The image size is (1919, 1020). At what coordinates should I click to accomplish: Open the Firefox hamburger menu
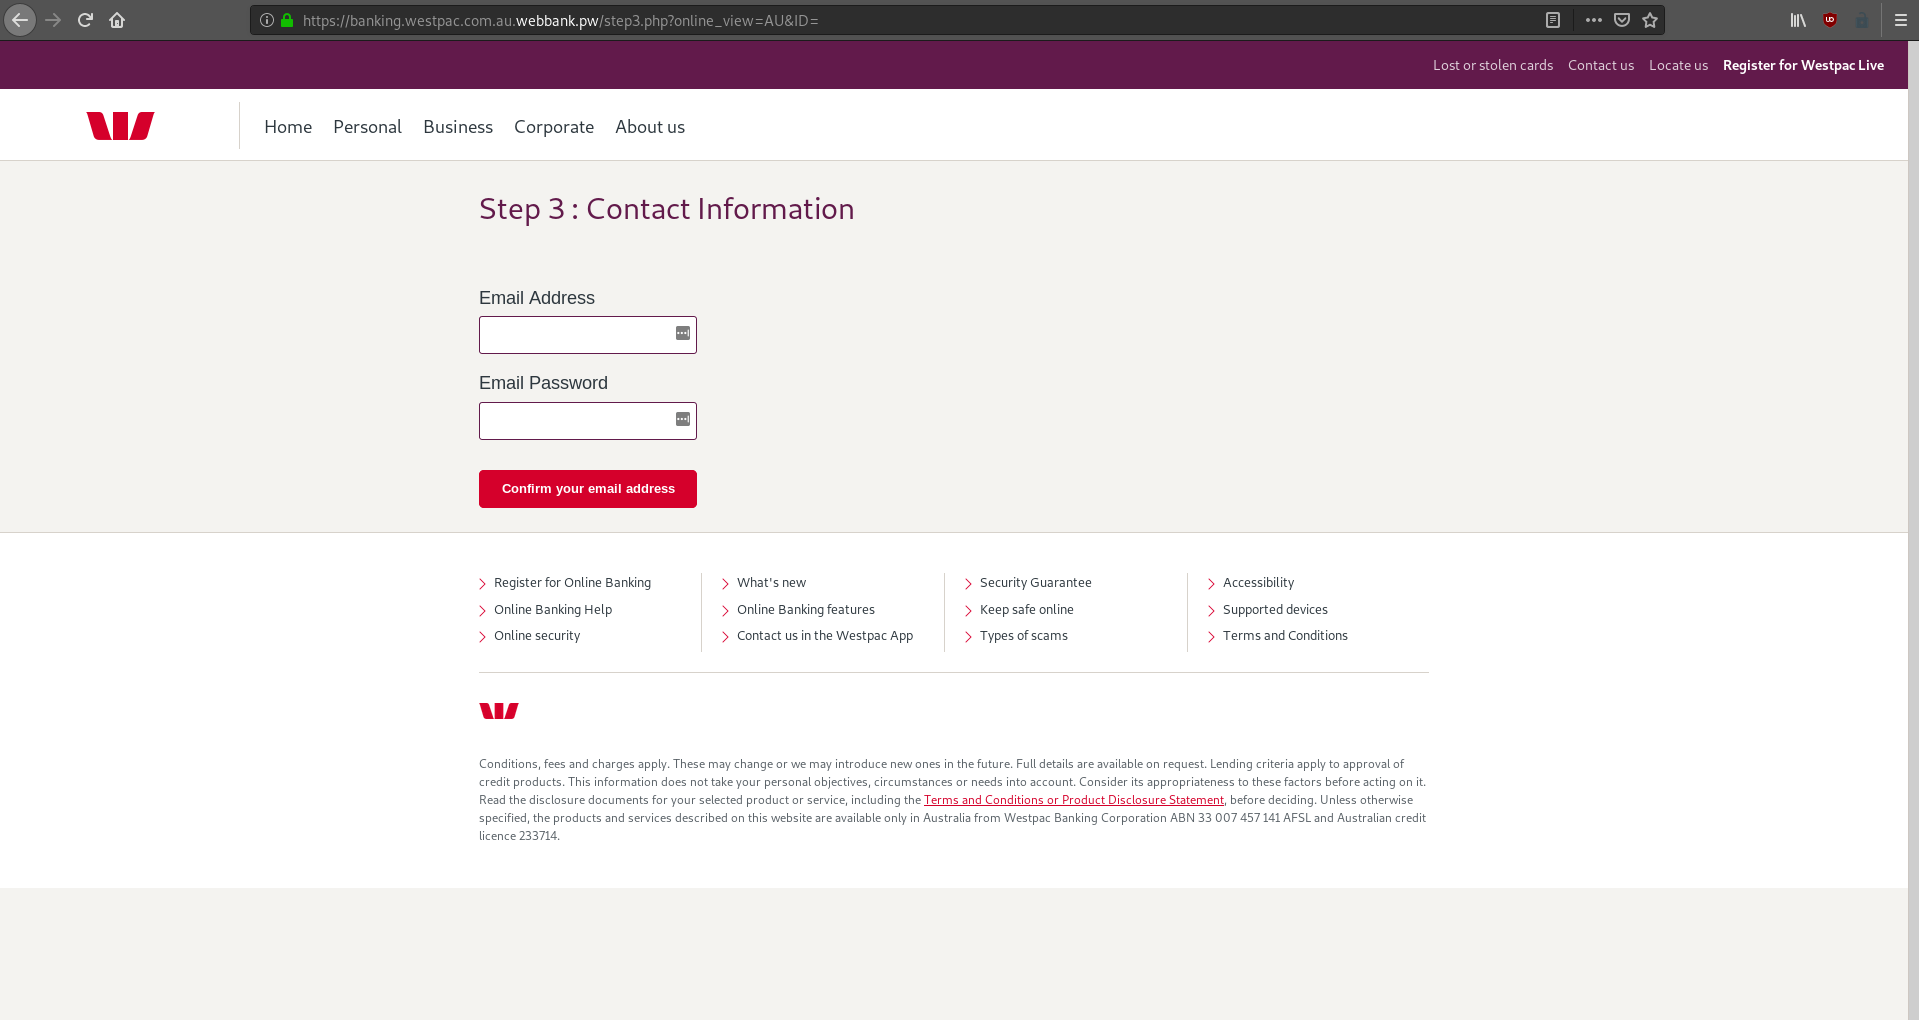point(1899,20)
